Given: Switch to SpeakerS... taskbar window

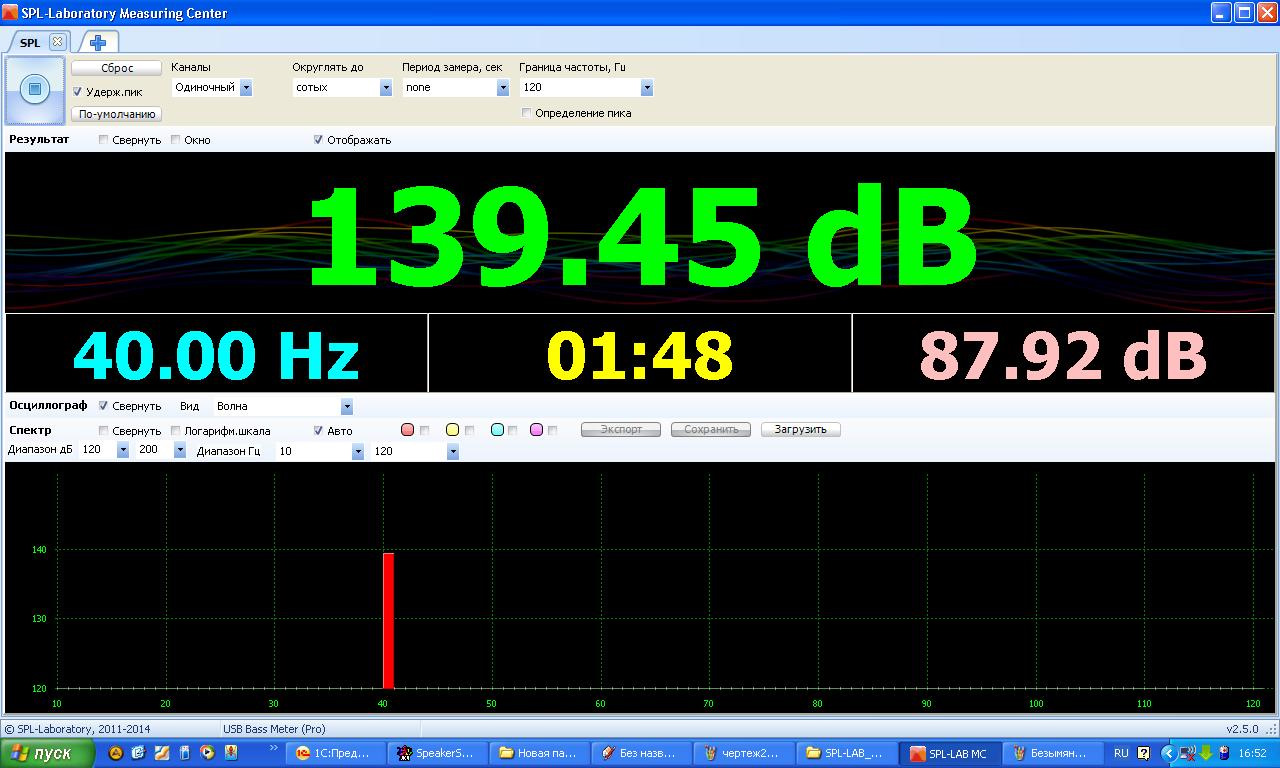Looking at the screenshot, I should [x=436, y=754].
